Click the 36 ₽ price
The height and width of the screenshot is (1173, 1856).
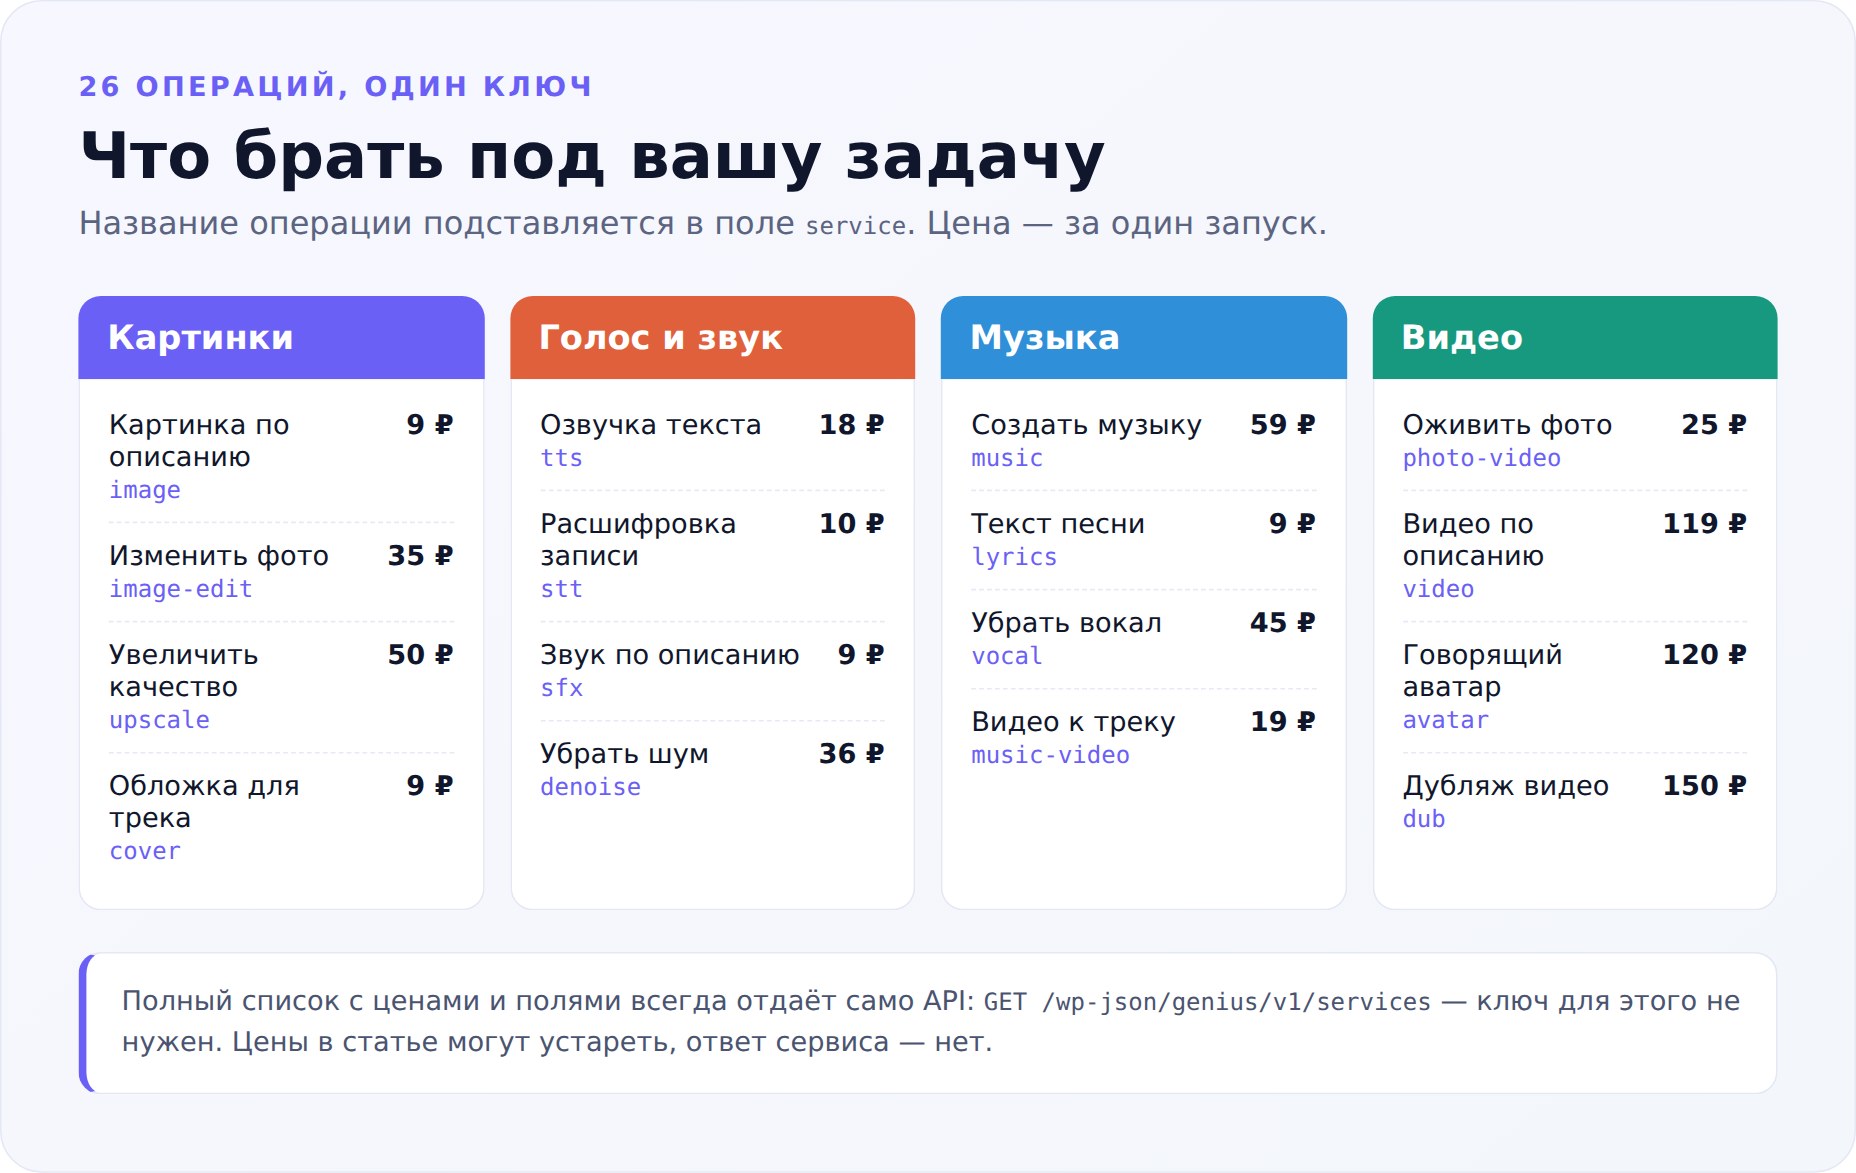[852, 754]
